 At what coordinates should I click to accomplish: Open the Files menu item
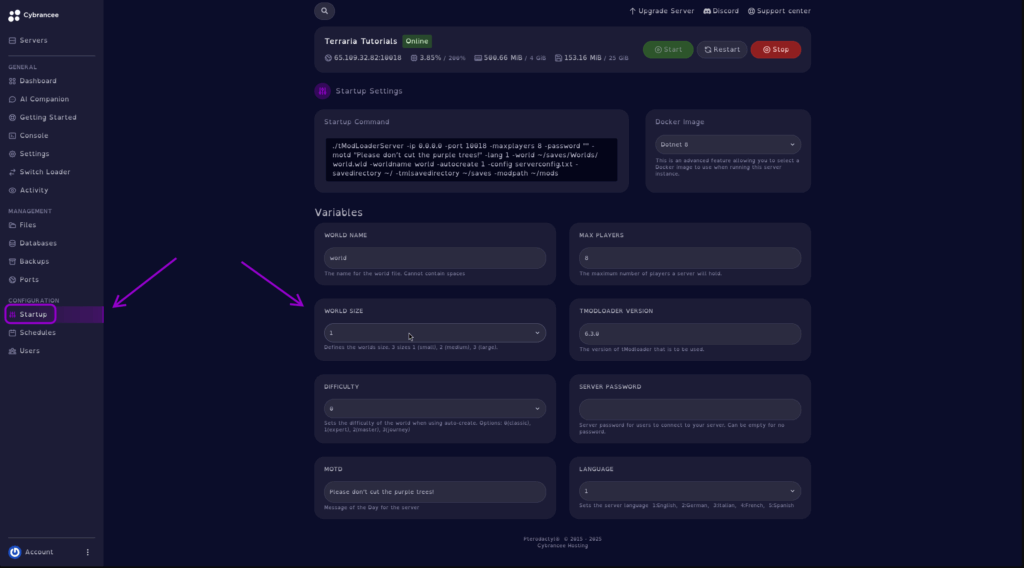27,225
